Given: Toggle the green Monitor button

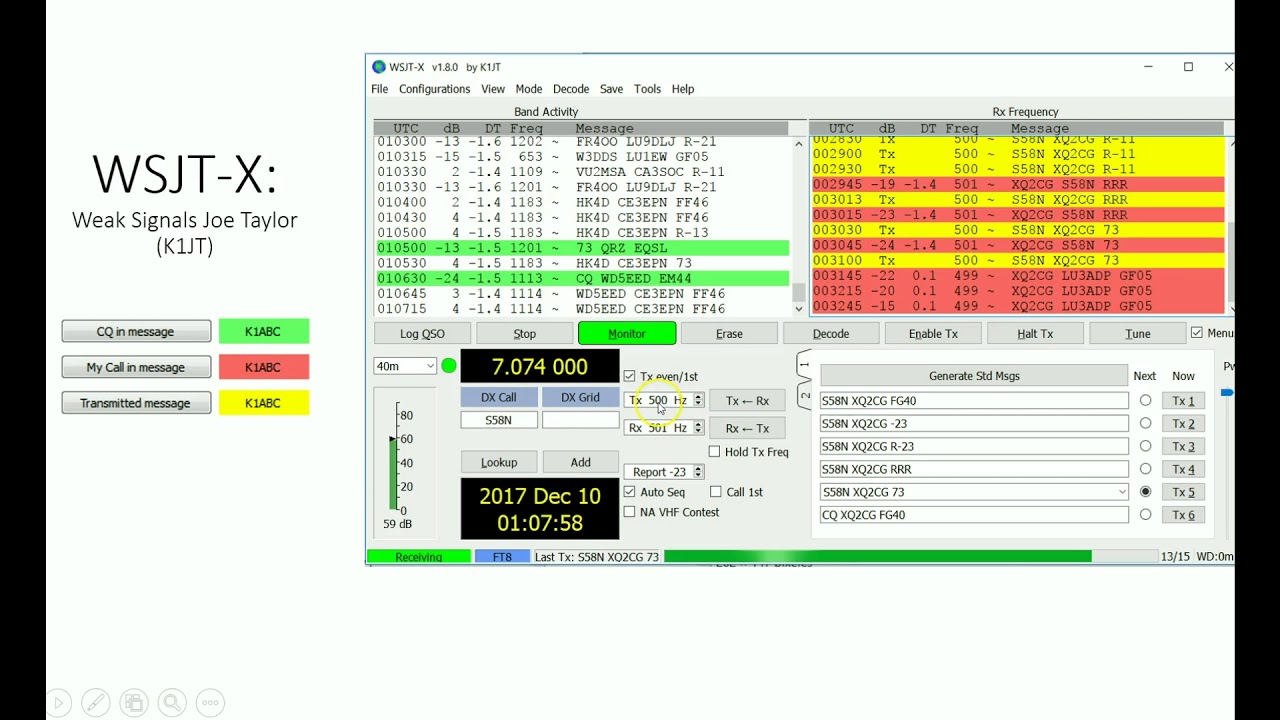Looking at the screenshot, I should click(627, 334).
